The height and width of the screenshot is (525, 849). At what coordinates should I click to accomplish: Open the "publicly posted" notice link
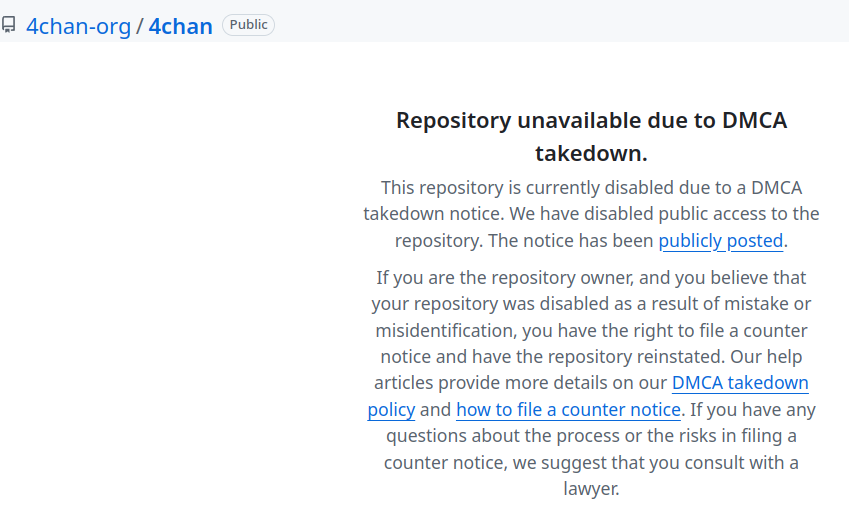coord(720,241)
